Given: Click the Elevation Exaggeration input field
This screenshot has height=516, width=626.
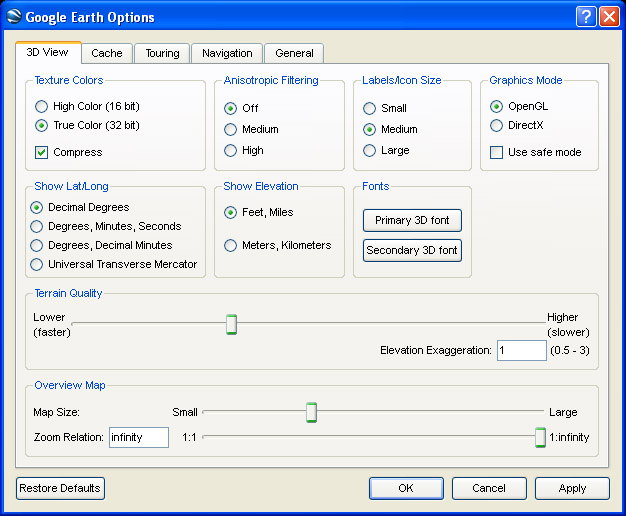Looking at the screenshot, I should (x=521, y=350).
